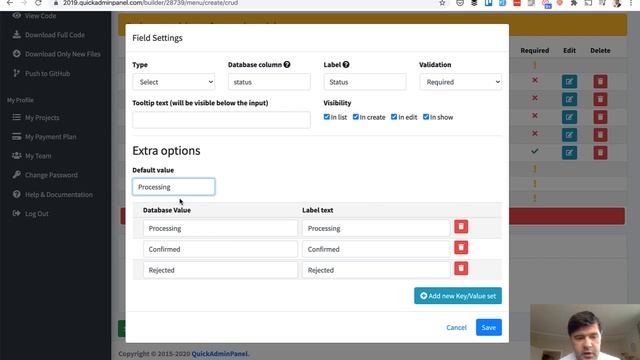Click Database Value field containing Rejected
This screenshot has width=640, height=360.
pos(220,270)
